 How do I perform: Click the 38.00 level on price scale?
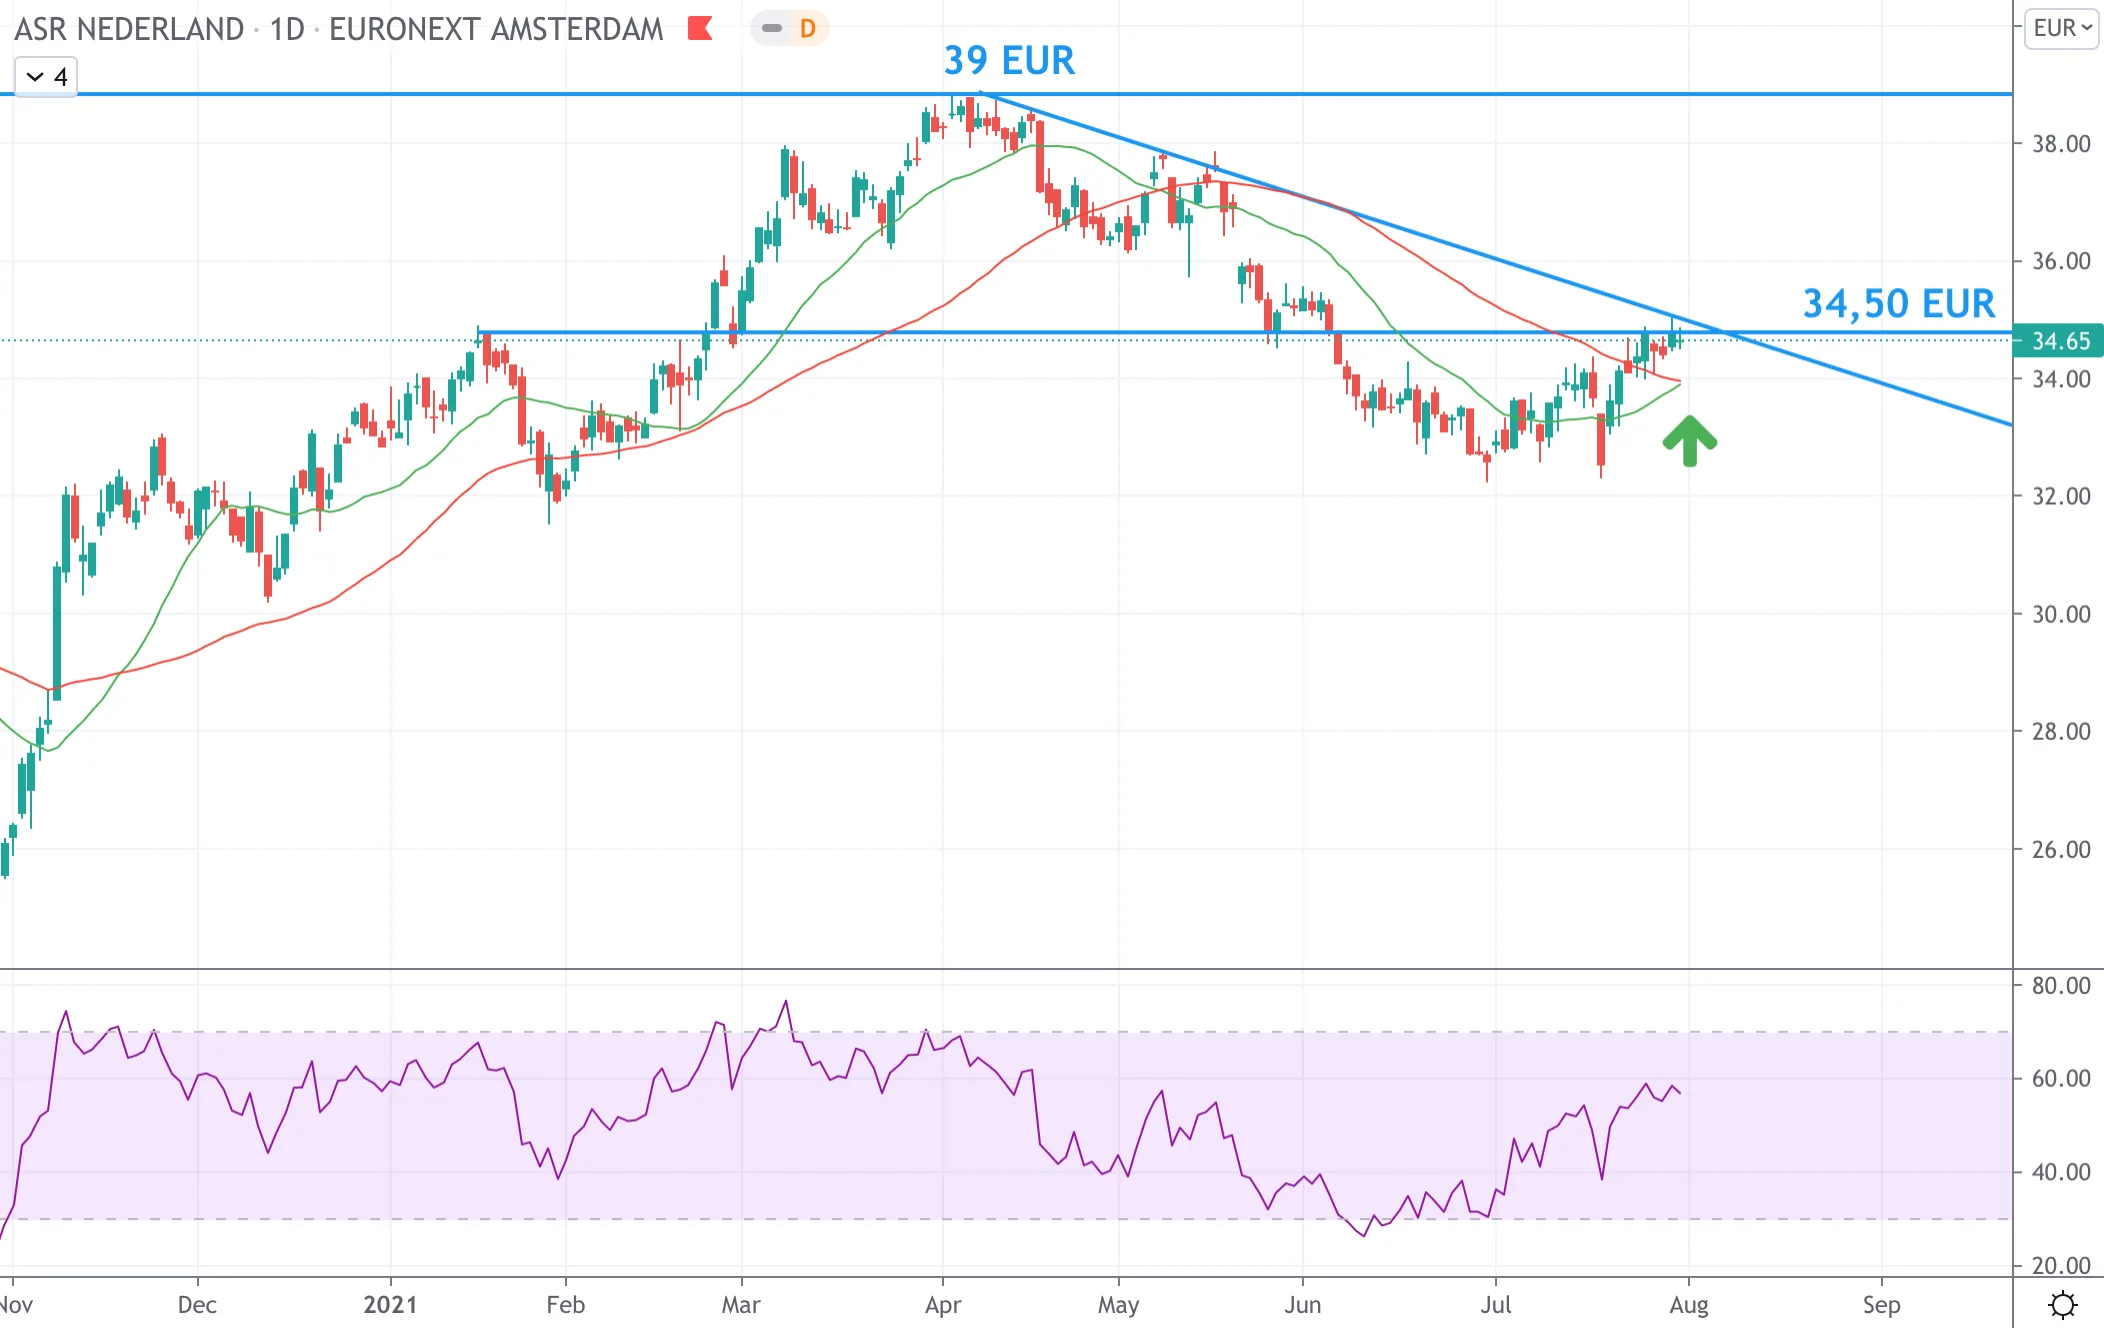(2061, 144)
